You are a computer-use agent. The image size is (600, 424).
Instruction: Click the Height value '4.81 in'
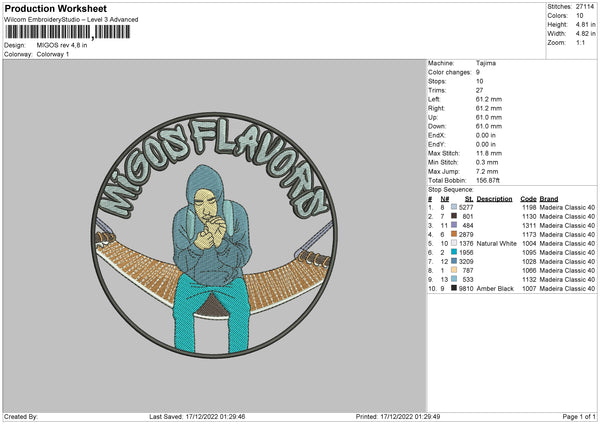585,24
